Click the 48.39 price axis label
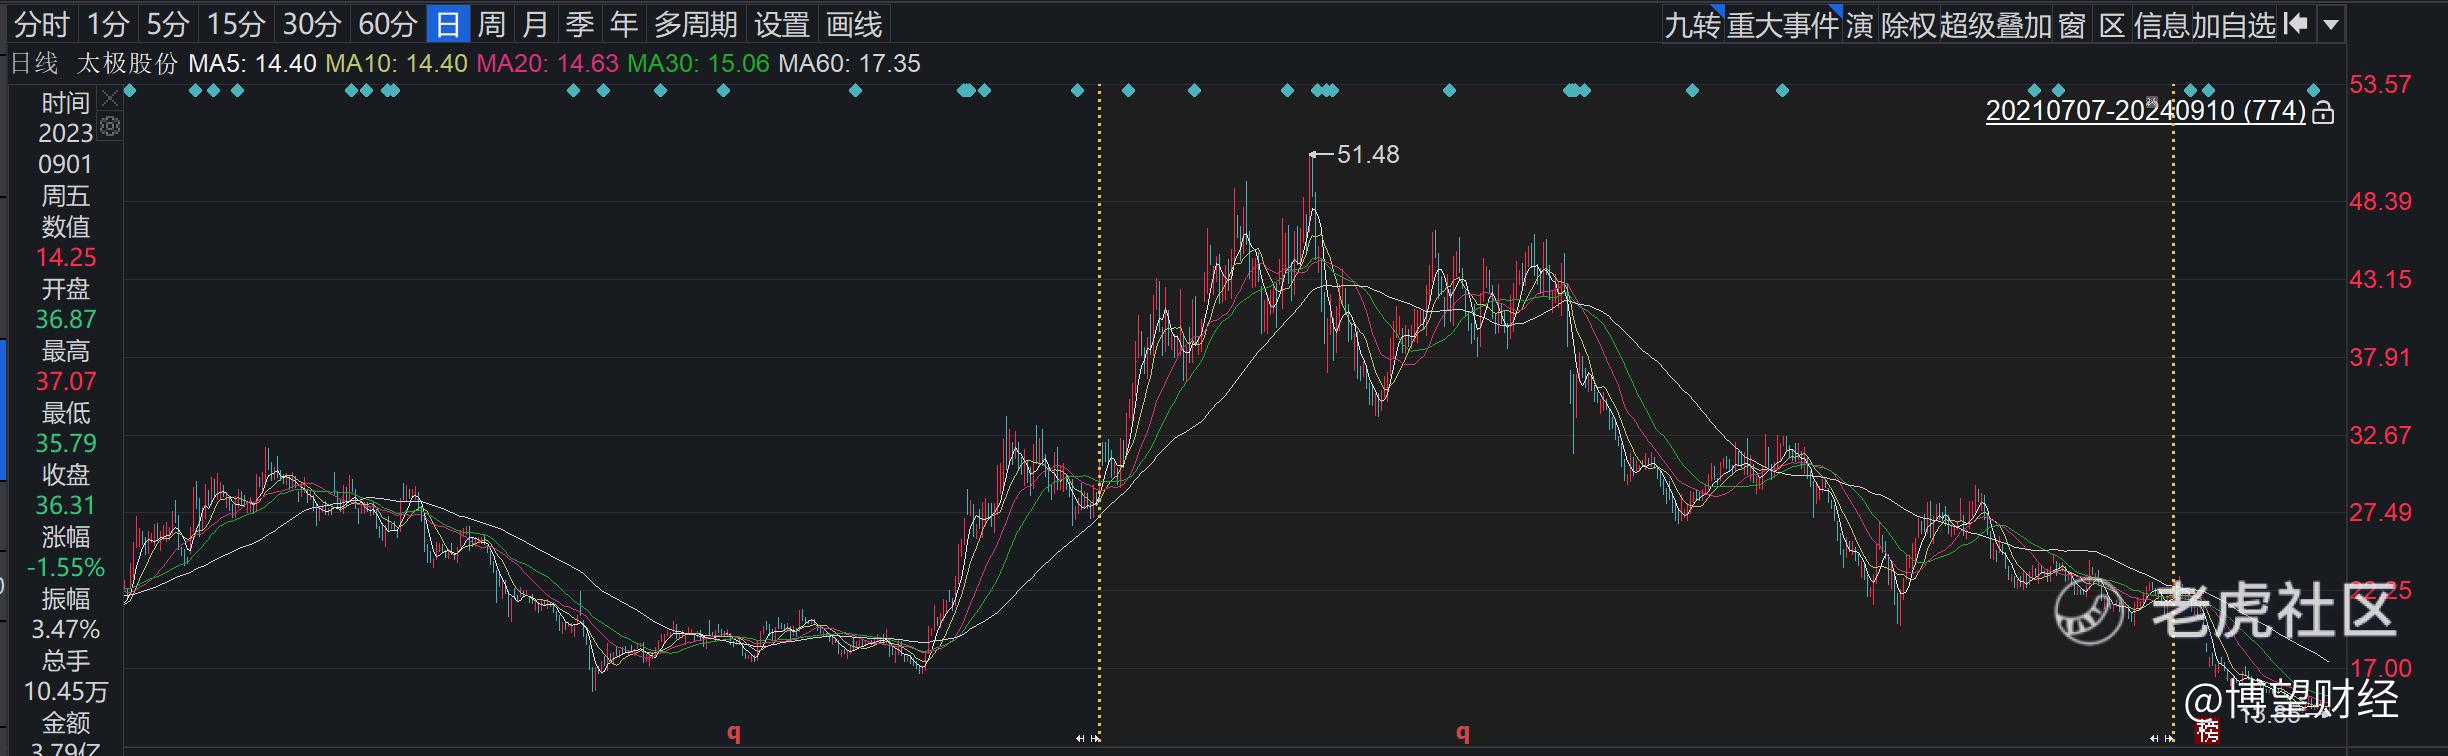This screenshot has width=2448, height=756. click(x=2380, y=202)
